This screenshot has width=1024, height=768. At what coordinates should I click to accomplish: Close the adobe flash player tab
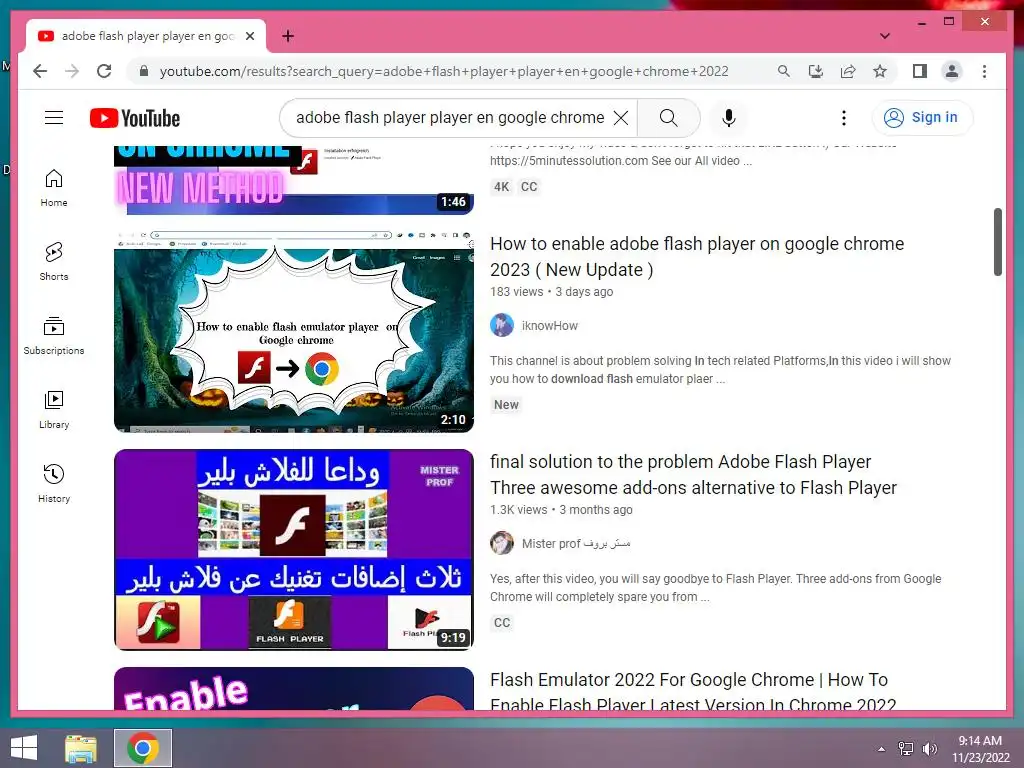pos(249,36)
